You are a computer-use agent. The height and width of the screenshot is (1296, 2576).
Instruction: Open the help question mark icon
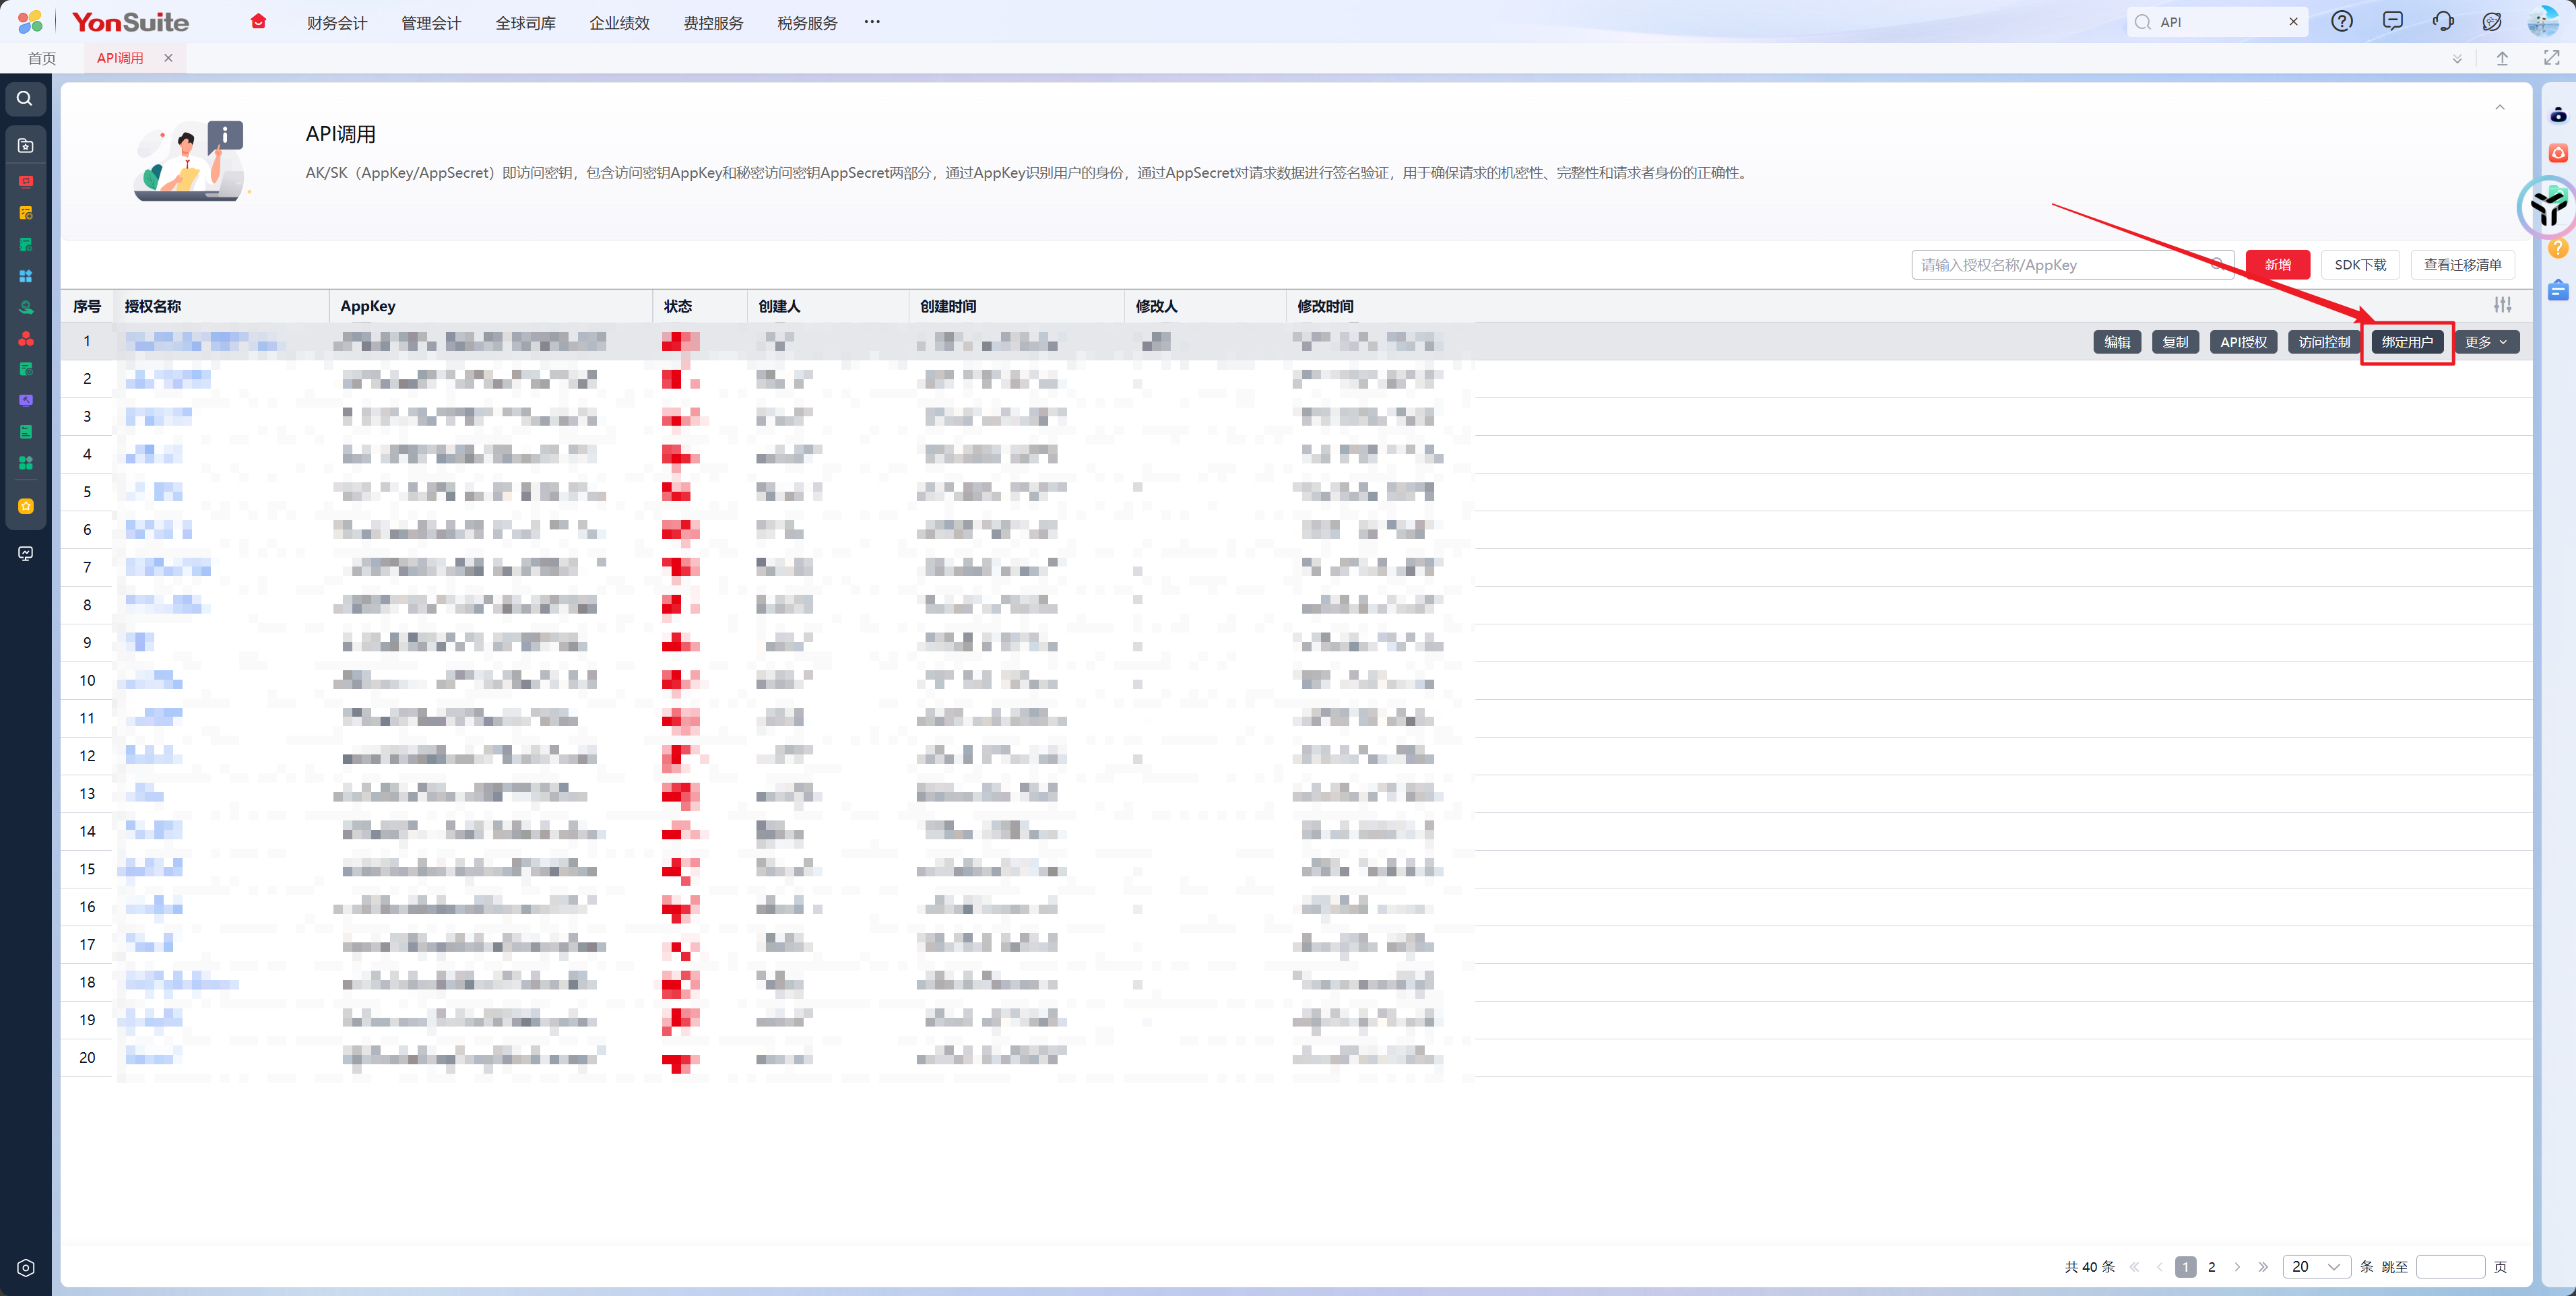[x=2341, y=21]
